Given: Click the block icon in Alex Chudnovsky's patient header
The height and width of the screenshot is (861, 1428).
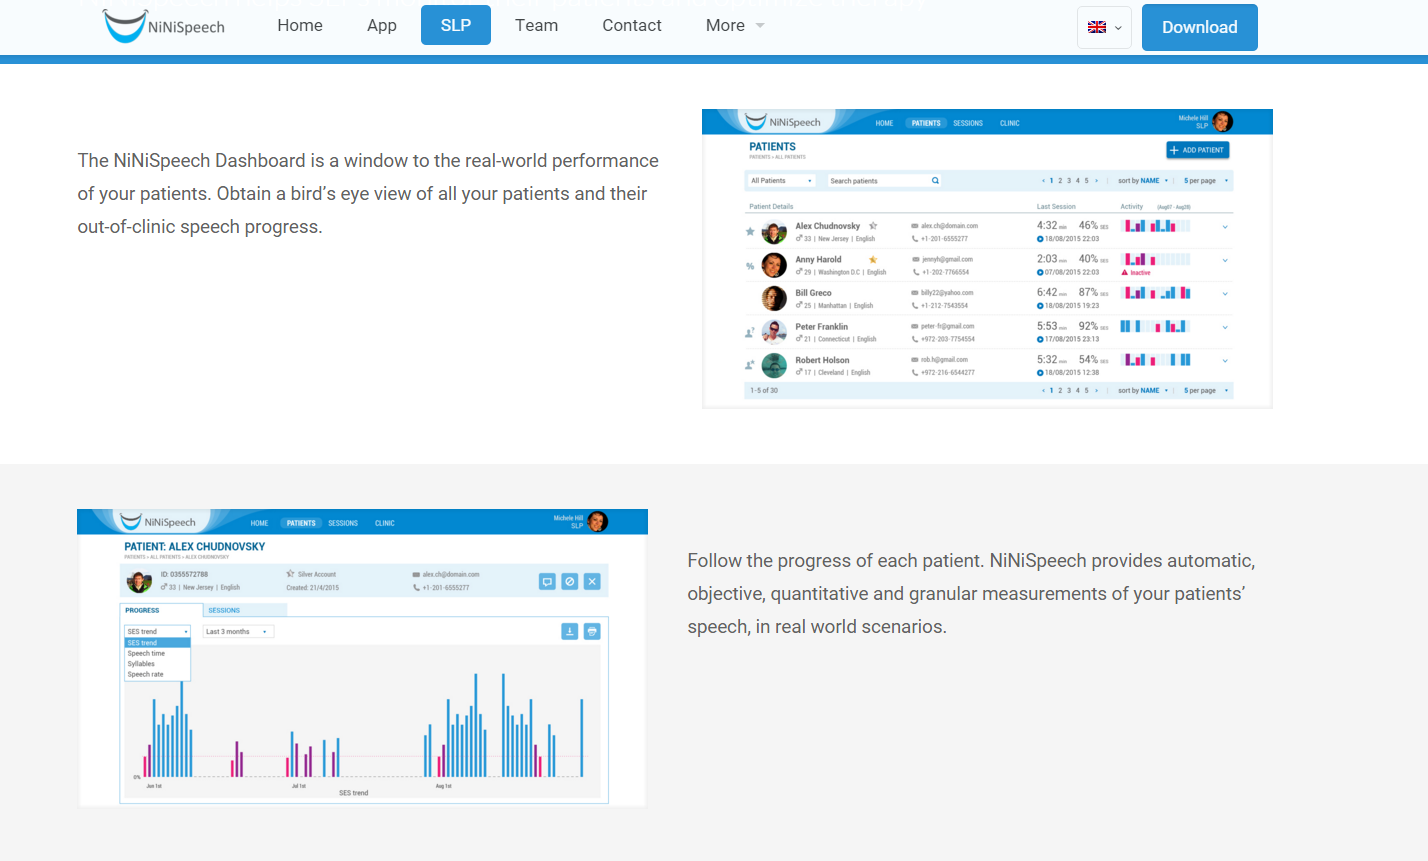Looking at the screenshot, I should tap(569, 581).
